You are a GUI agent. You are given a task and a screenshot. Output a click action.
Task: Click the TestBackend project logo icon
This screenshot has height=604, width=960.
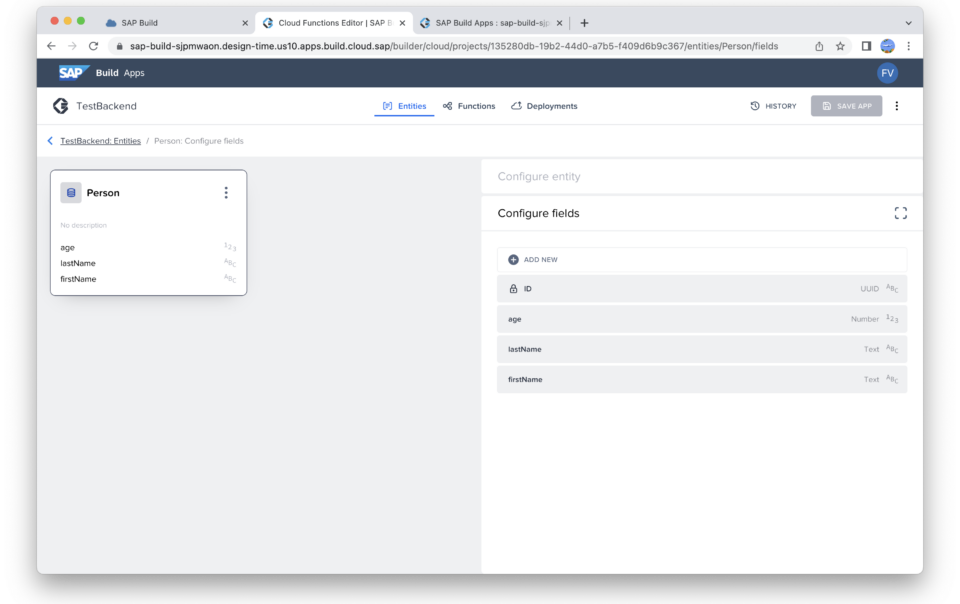61,106
